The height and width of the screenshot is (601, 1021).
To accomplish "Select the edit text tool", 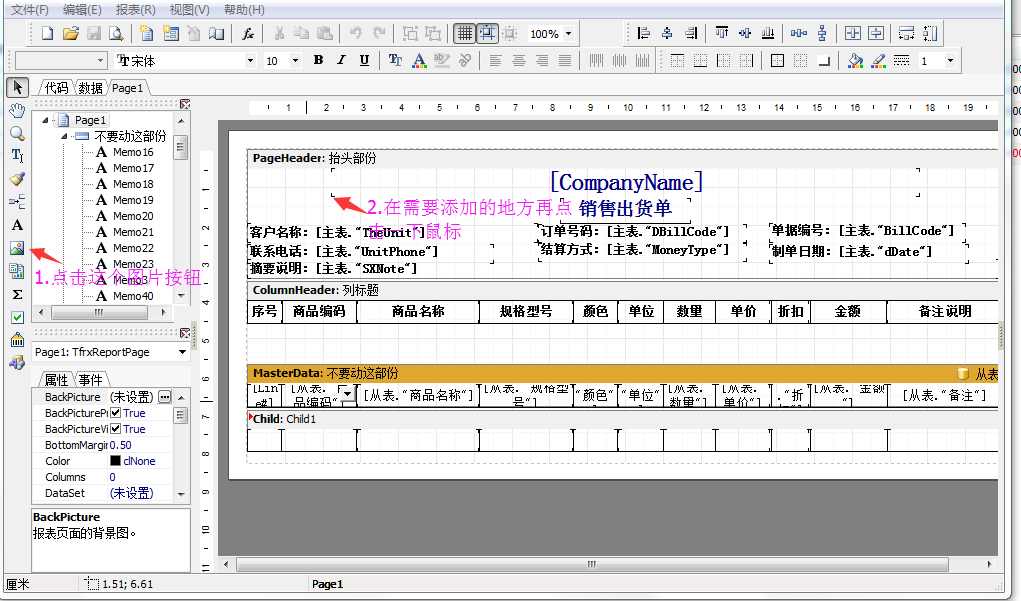I will point(17,156).
